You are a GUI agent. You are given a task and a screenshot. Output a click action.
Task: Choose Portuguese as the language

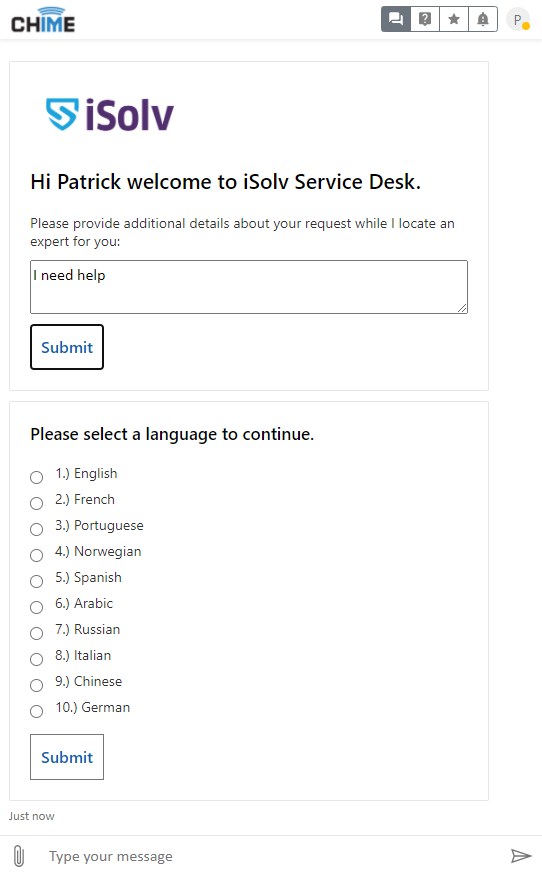tap(36, 529)
